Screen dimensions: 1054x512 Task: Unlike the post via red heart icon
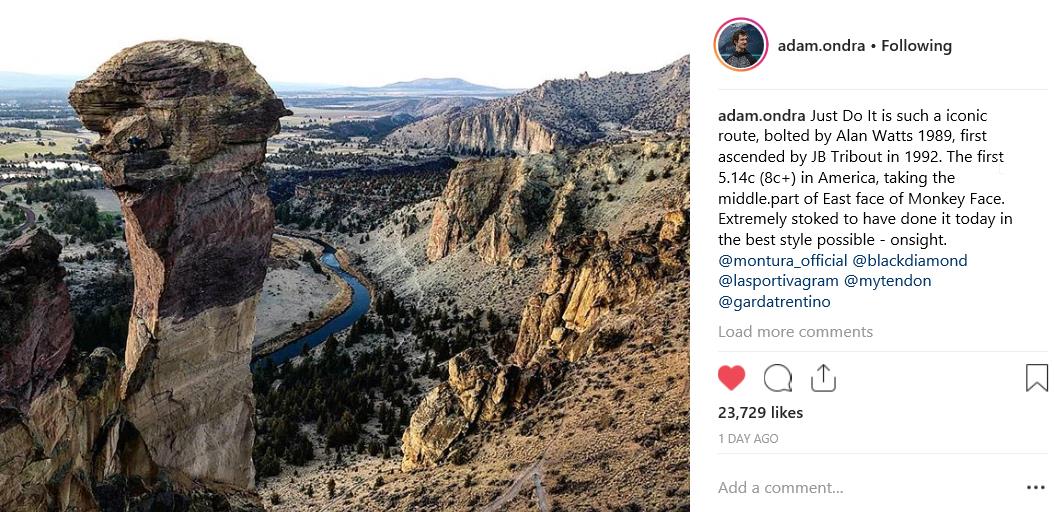click(x=731, y=378)
